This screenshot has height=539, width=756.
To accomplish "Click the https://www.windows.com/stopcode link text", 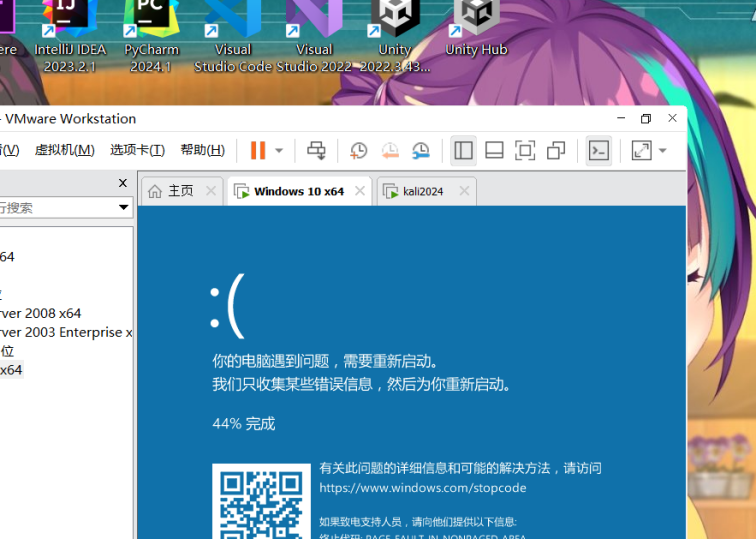I will [x=423, y=487].
